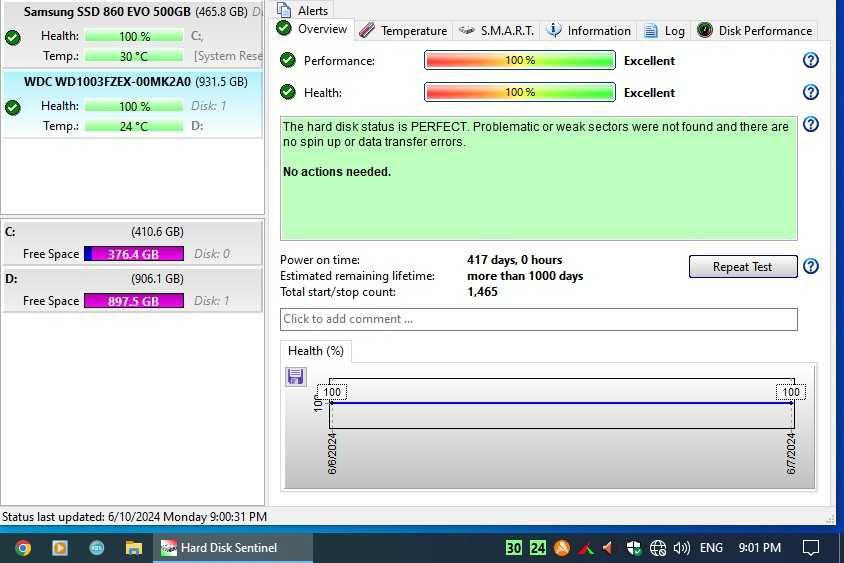This screenshot has width=844, height=563.
Task: Select the Samsung SSD 860 EVO disk
Action: click(132, 34)
